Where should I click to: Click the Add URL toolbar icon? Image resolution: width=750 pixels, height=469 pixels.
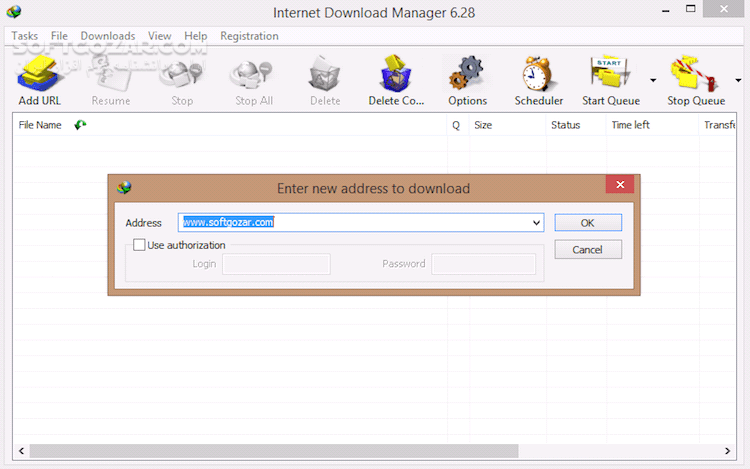(x=39, y=74)
